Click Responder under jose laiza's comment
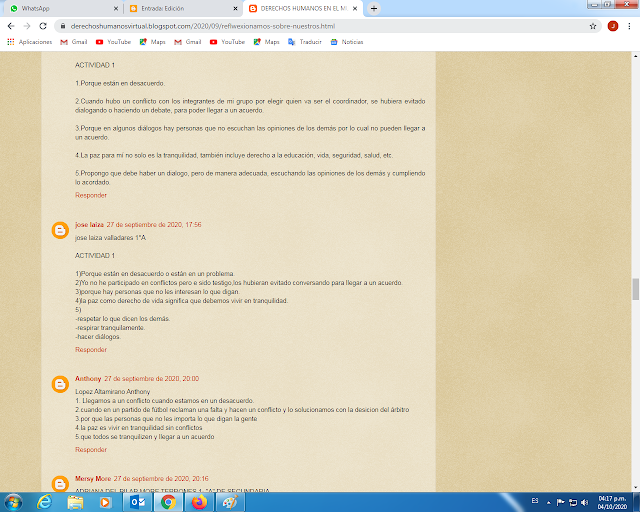This screenshot has width=640, height=512. [x=91, y=349]
